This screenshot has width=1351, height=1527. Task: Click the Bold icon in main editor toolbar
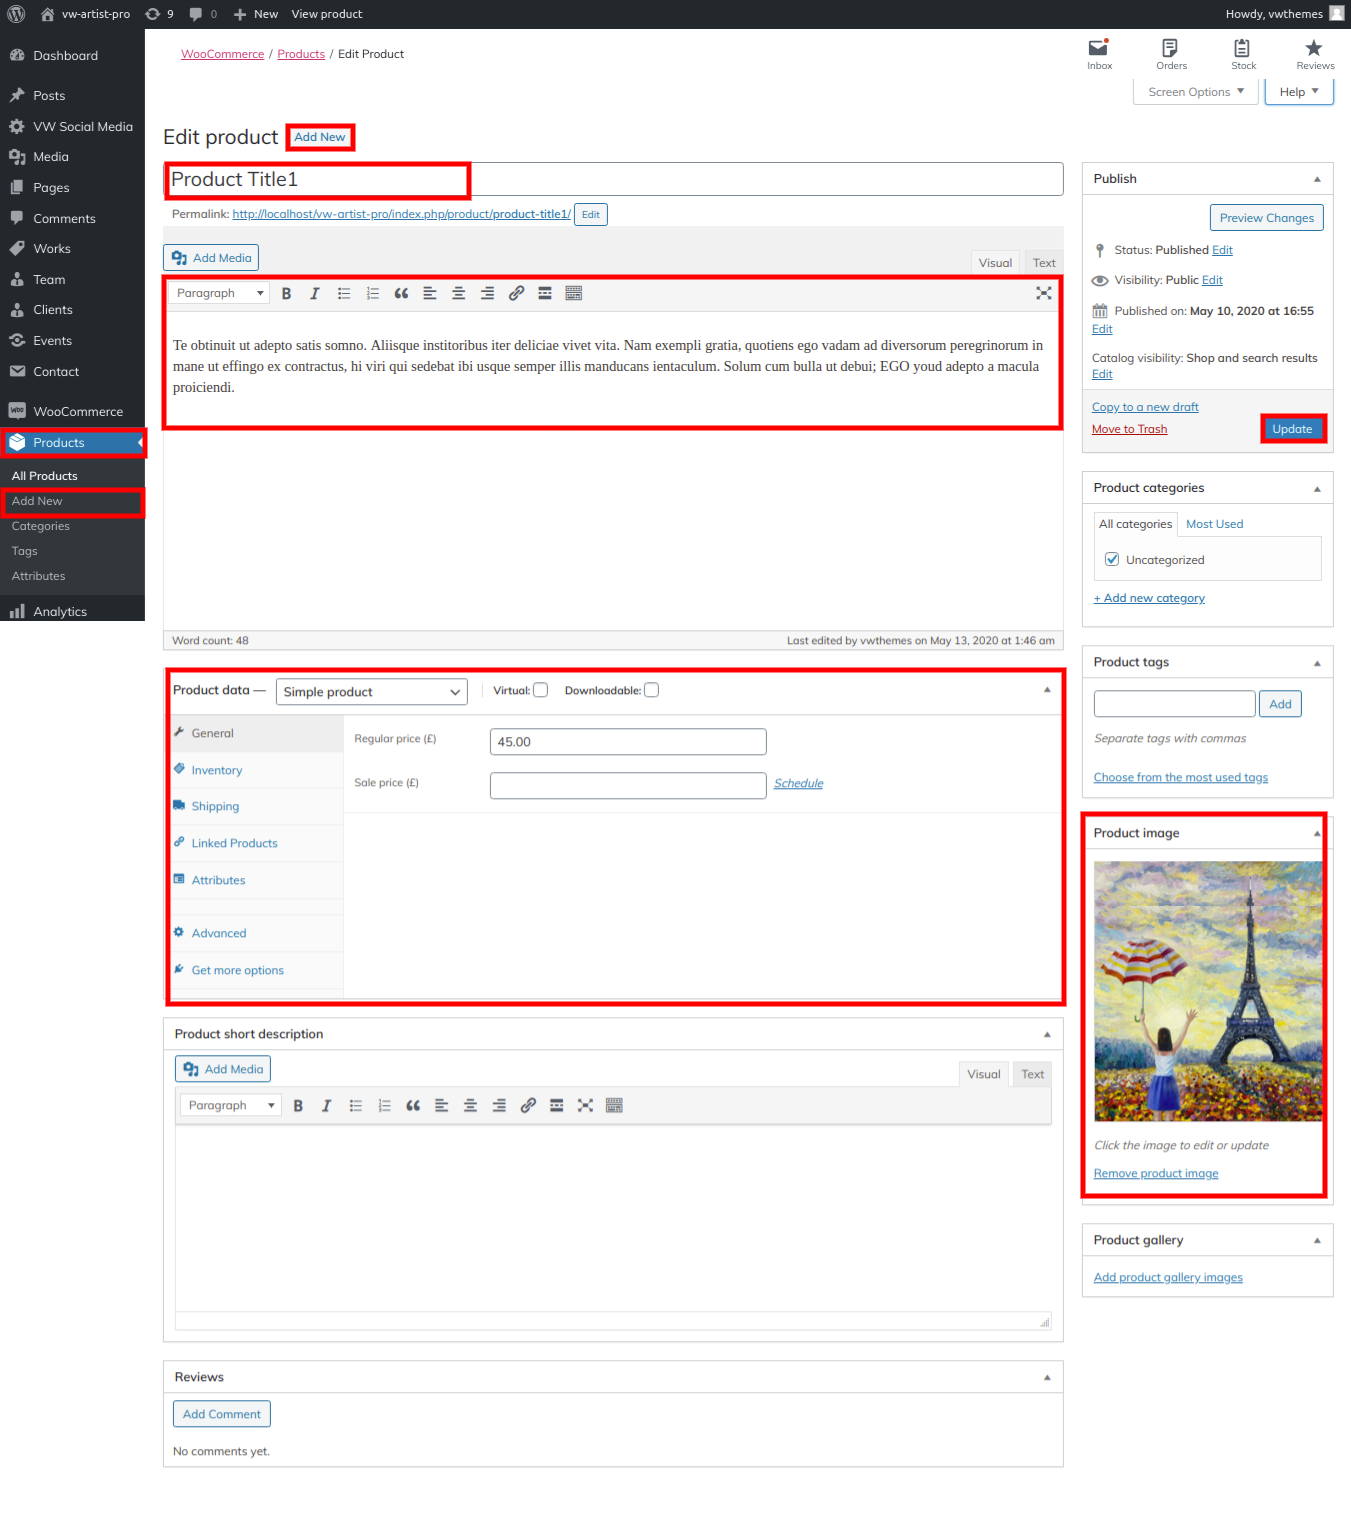click(x=286, y=293)
